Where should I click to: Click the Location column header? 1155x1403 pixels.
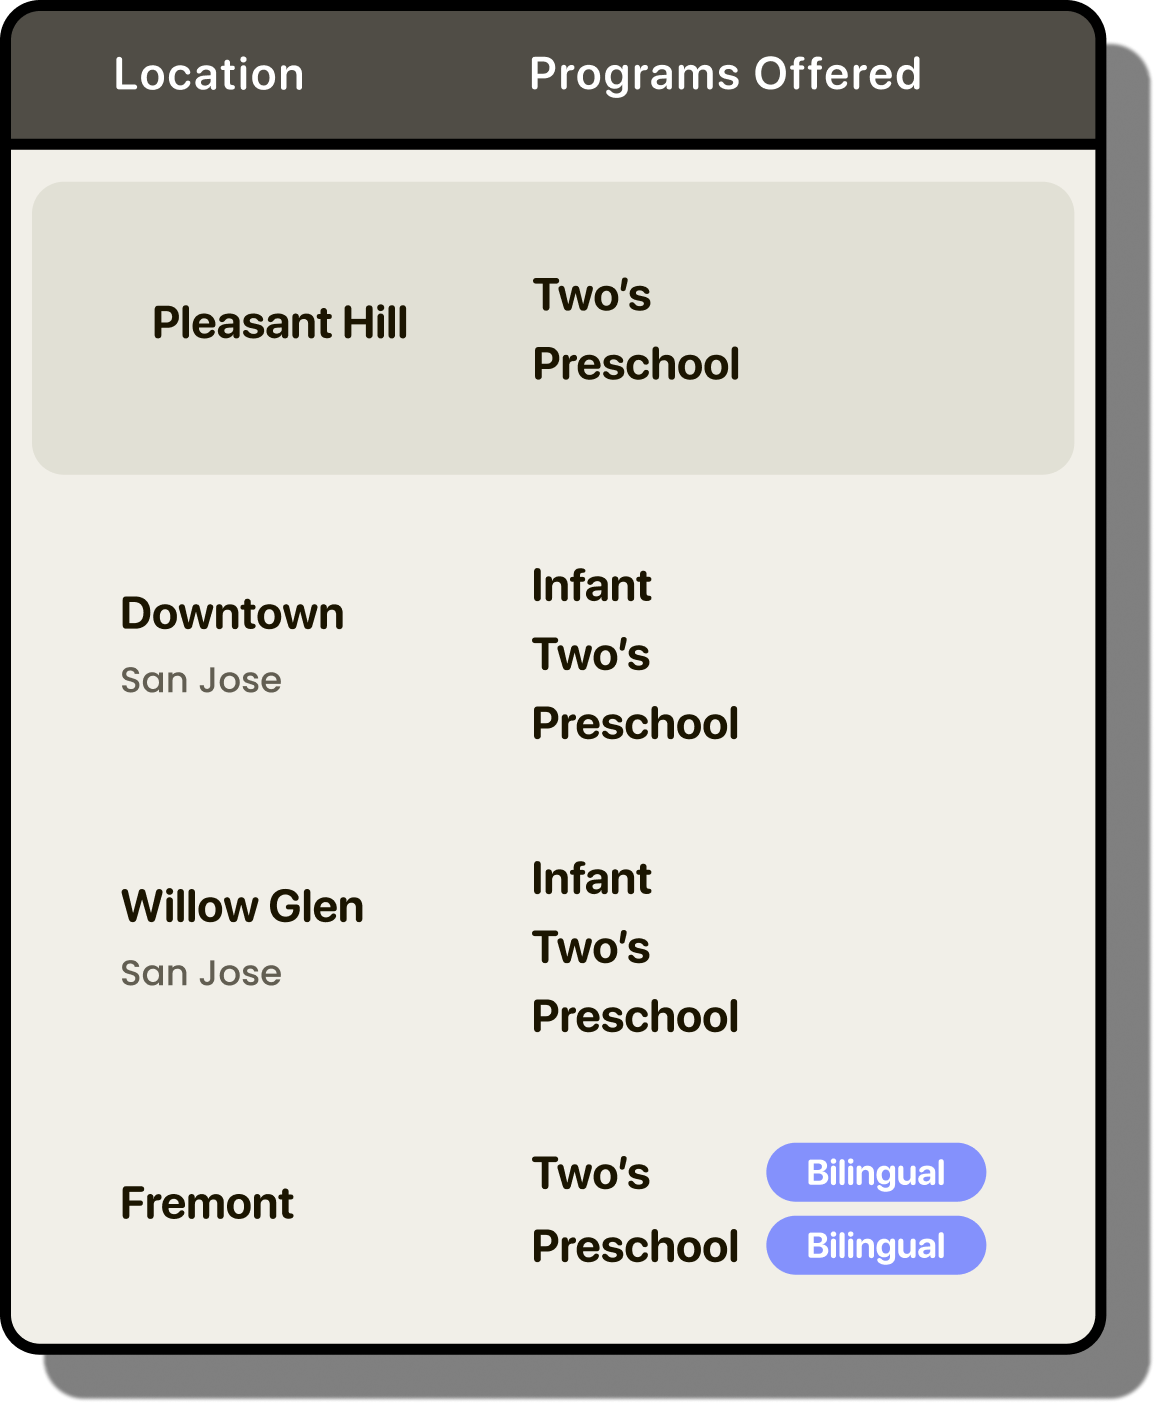tap(209, 74)
